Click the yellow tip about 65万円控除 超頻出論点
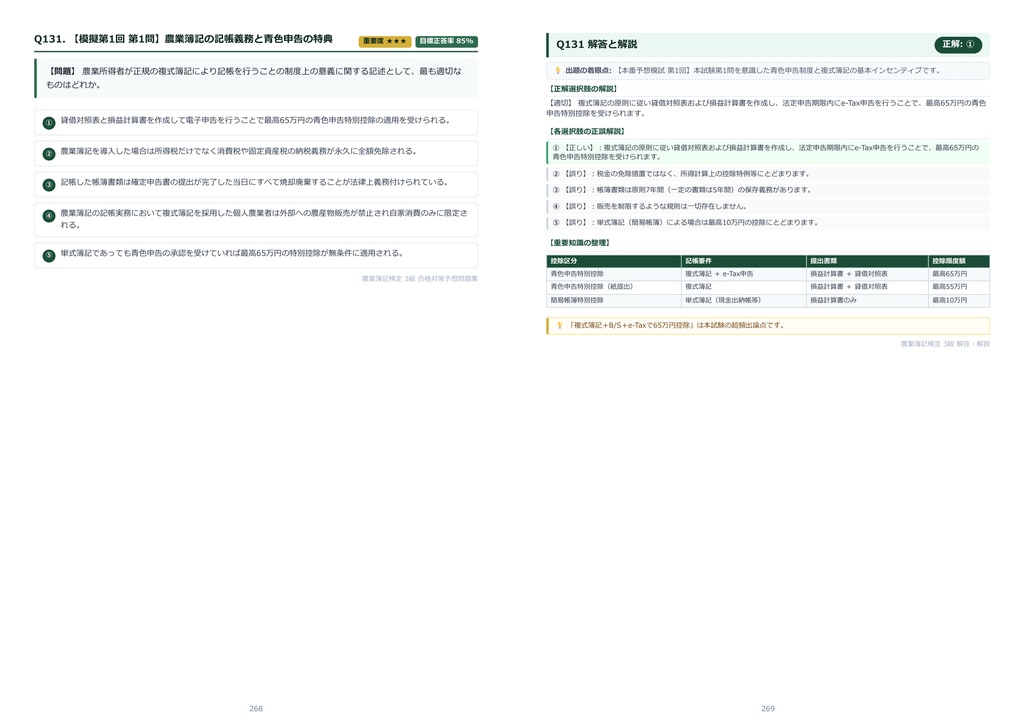Image resolution: width=1024 pixels, height=724 pixels. (x=768, y=325)
